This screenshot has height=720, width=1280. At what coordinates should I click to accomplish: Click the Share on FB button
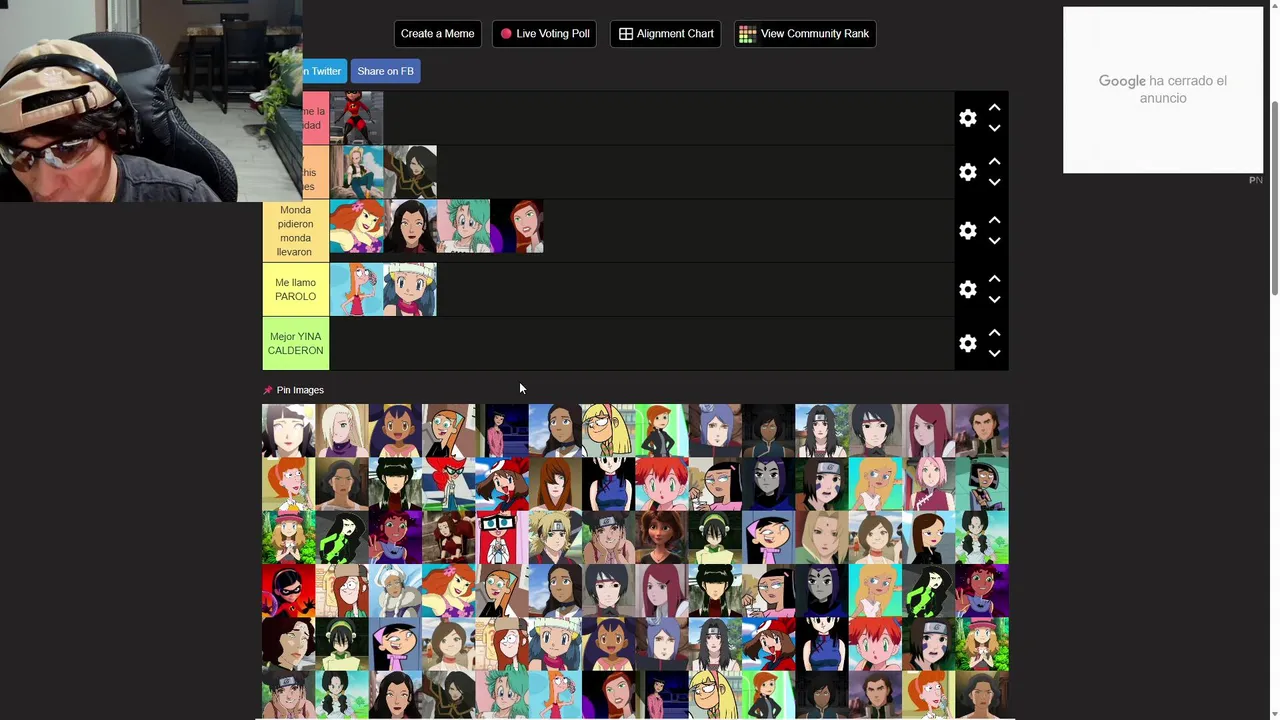[385, 71]
